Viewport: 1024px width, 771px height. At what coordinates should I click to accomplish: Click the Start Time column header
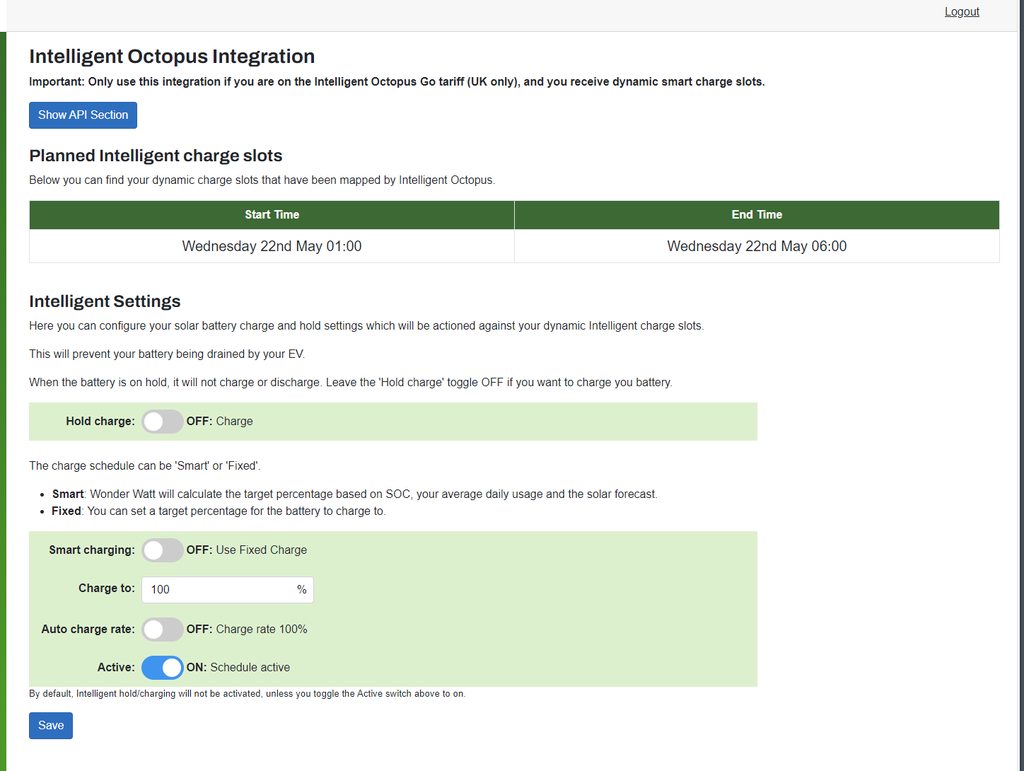coord(272,215)
